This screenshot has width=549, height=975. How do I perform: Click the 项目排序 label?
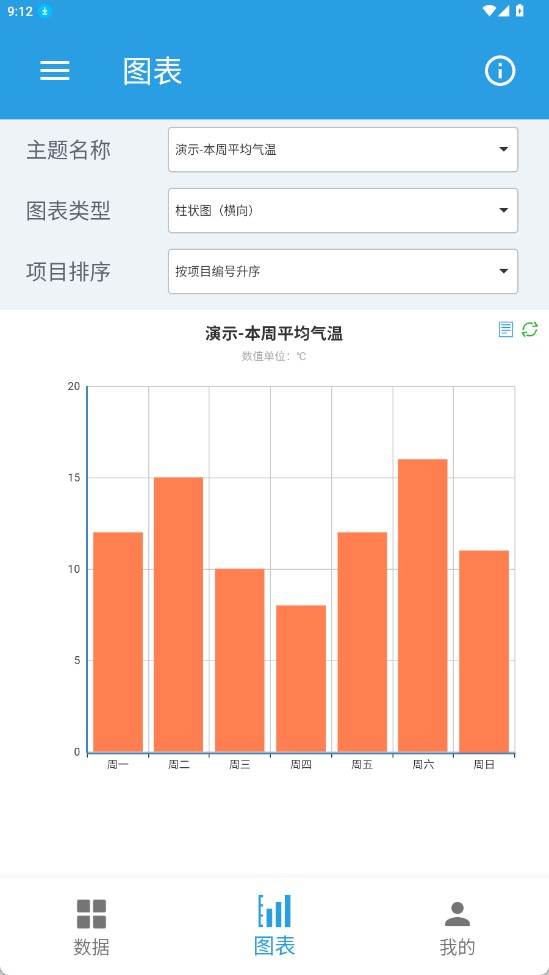coord(68,272)
